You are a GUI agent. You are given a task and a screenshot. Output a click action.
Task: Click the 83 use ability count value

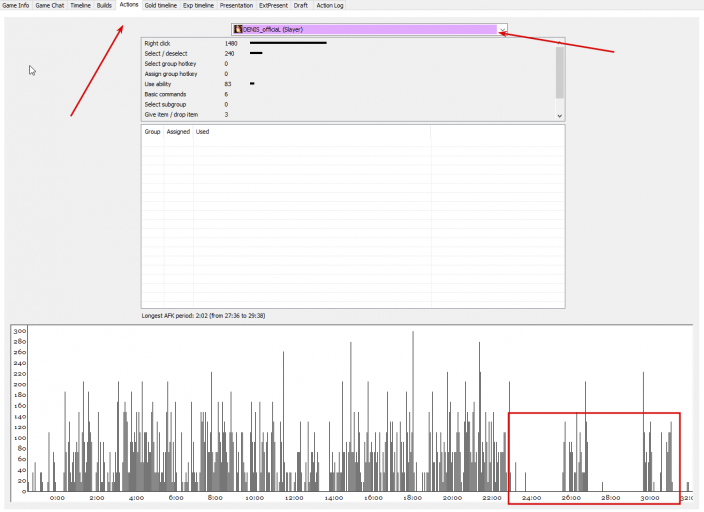228,84
